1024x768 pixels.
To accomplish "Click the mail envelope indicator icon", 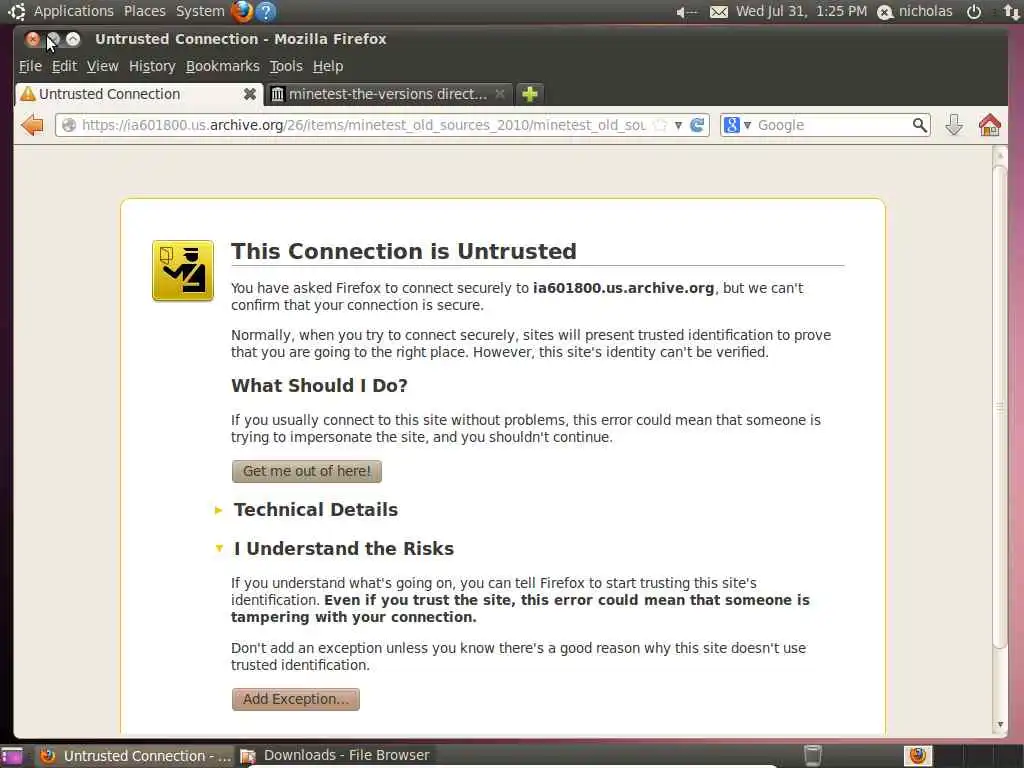I will click(x=718, y=12).
